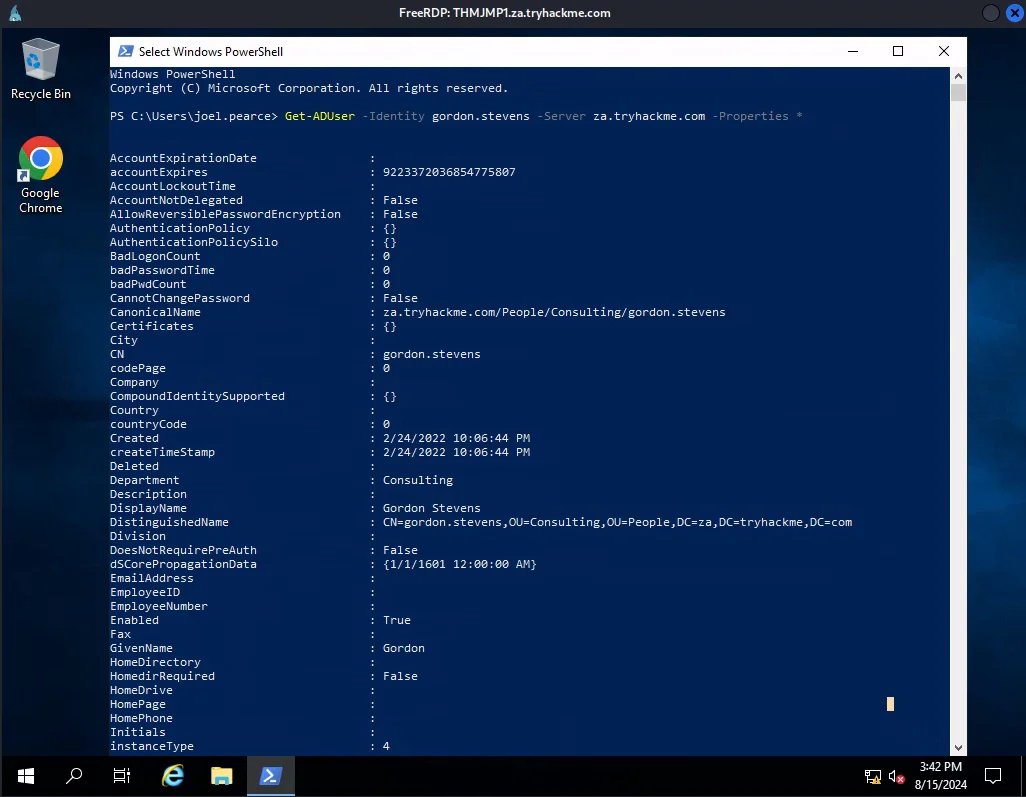
Task: Click the Department value Consulting
Action: pos(417,480)
